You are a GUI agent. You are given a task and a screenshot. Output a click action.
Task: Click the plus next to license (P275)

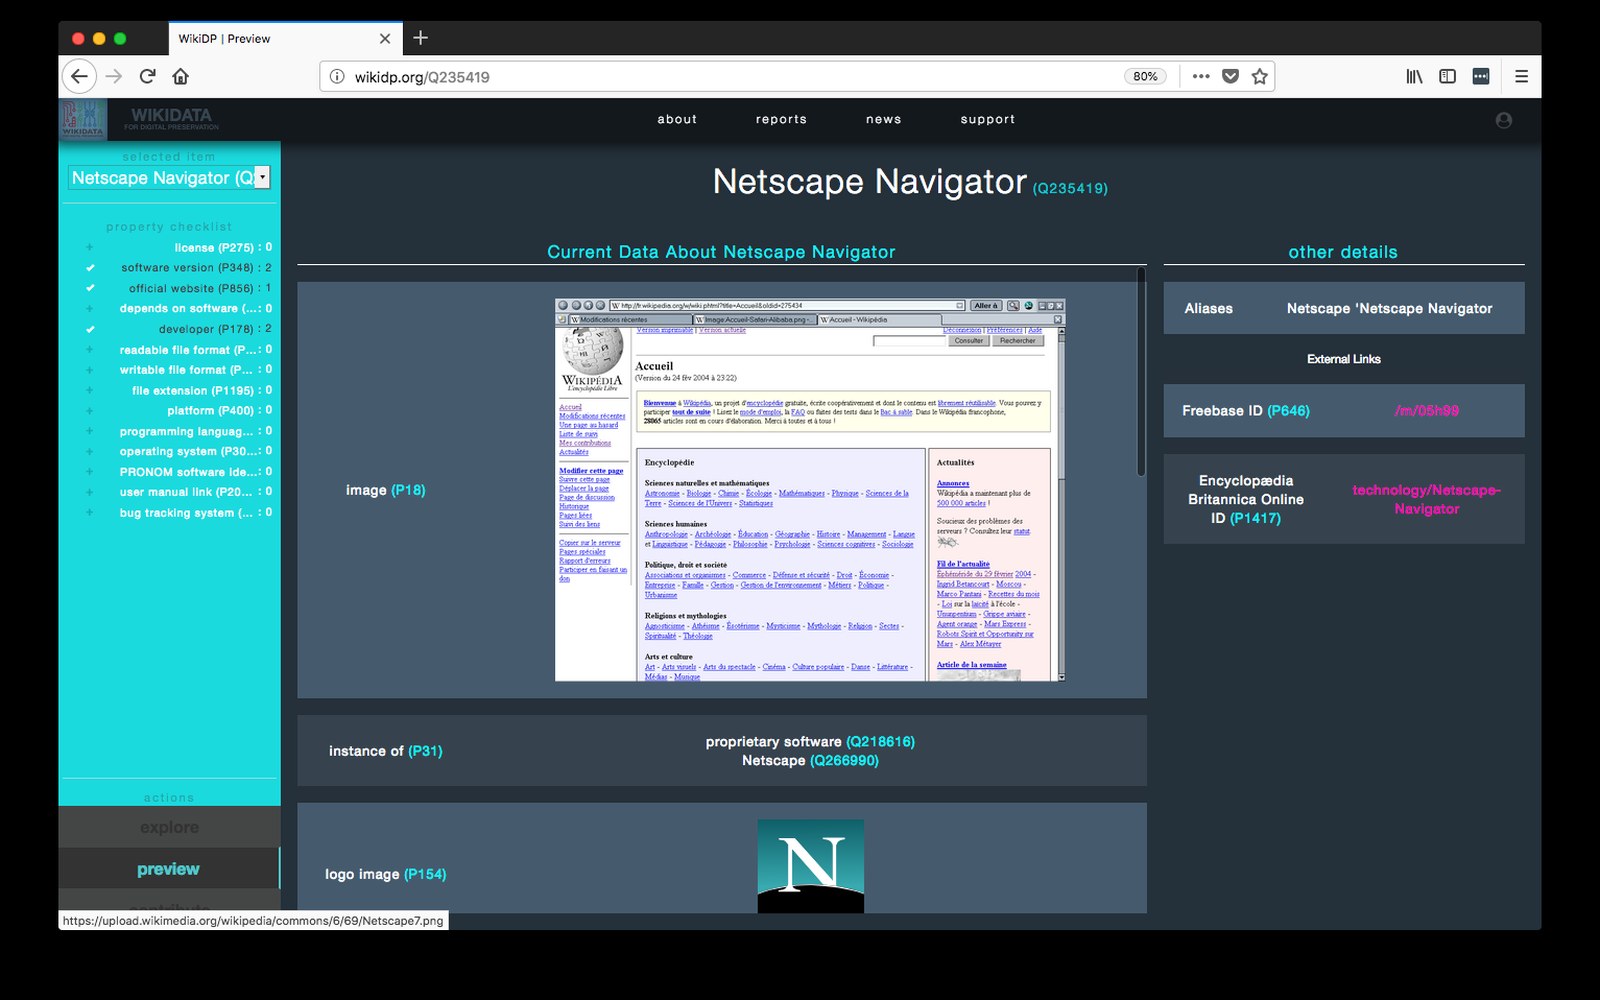click(x=89, y=247)
